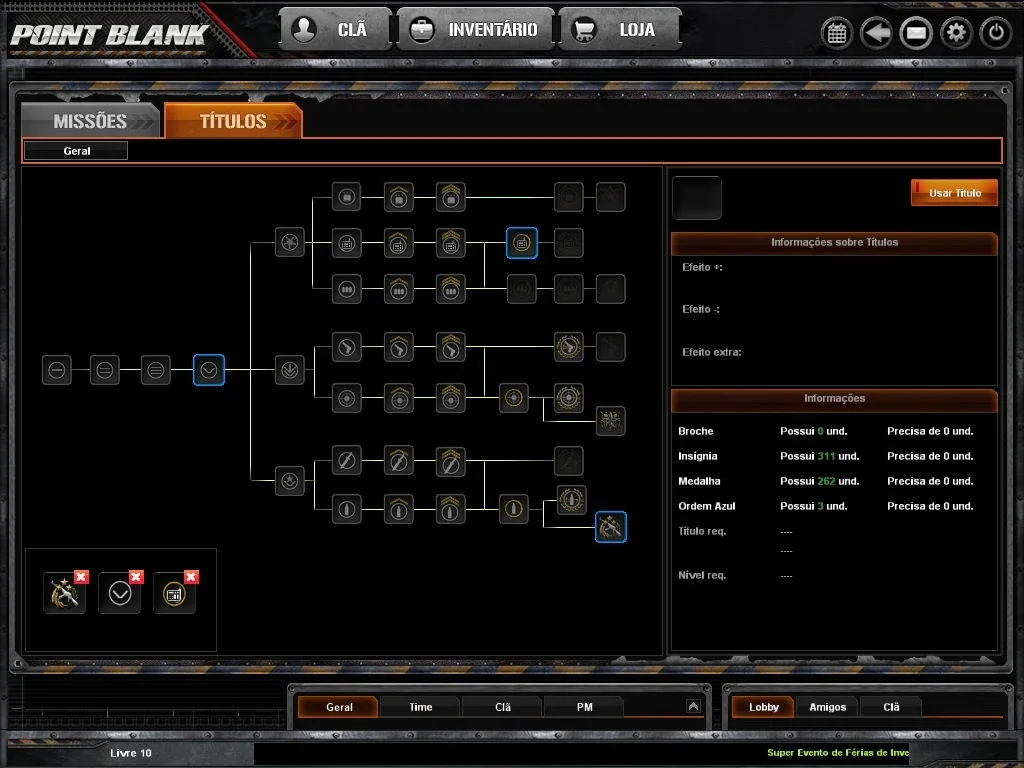Viewport: 1024px width, 768px height.
Task: Select the crosshair title with two chevrons
Action: (451, 398)
